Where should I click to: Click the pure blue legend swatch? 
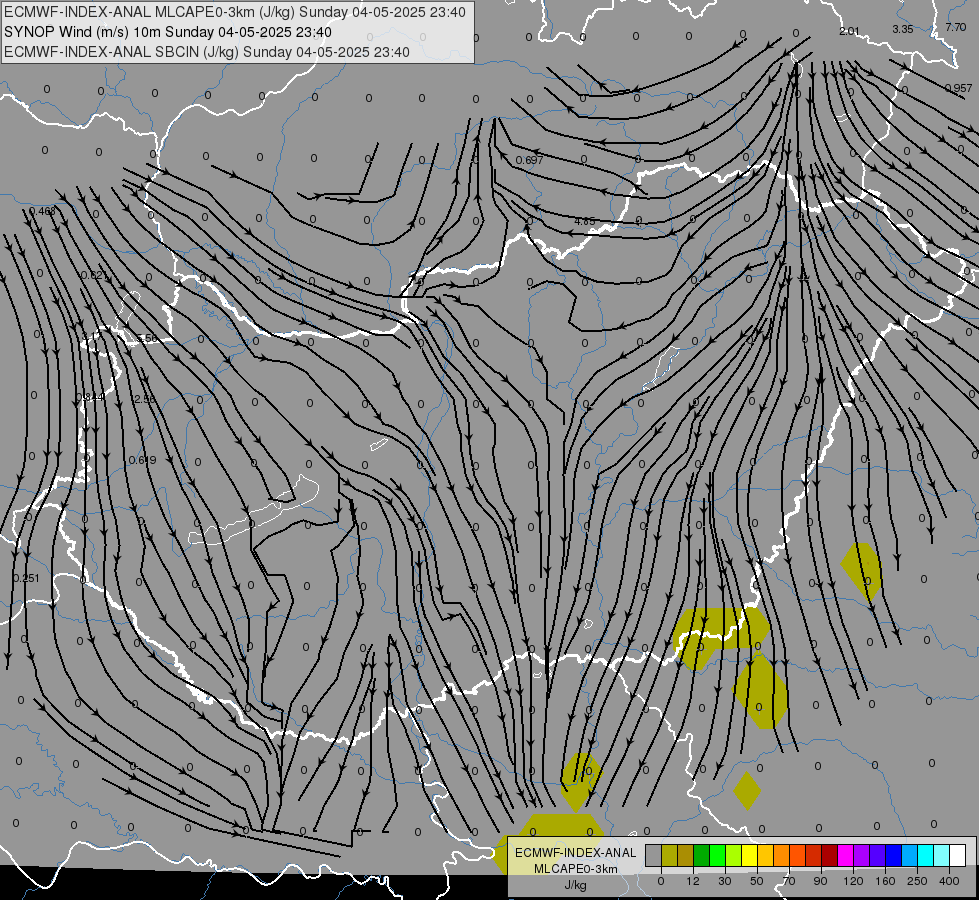point(893,855)
